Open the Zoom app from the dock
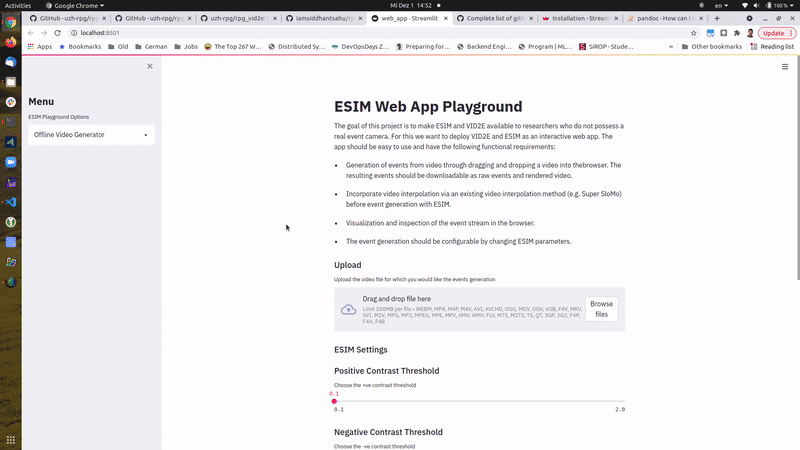Screen dimensions: 800x450 [11, 162]
